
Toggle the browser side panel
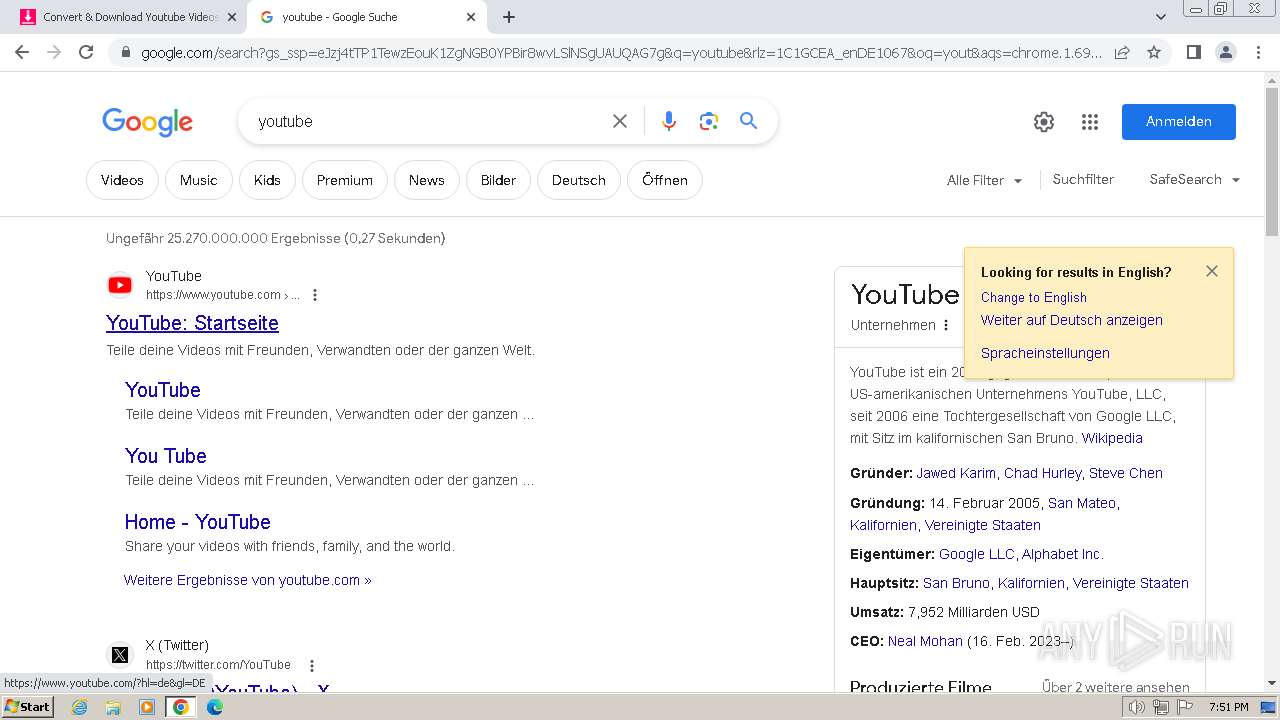pos(1193,52)
